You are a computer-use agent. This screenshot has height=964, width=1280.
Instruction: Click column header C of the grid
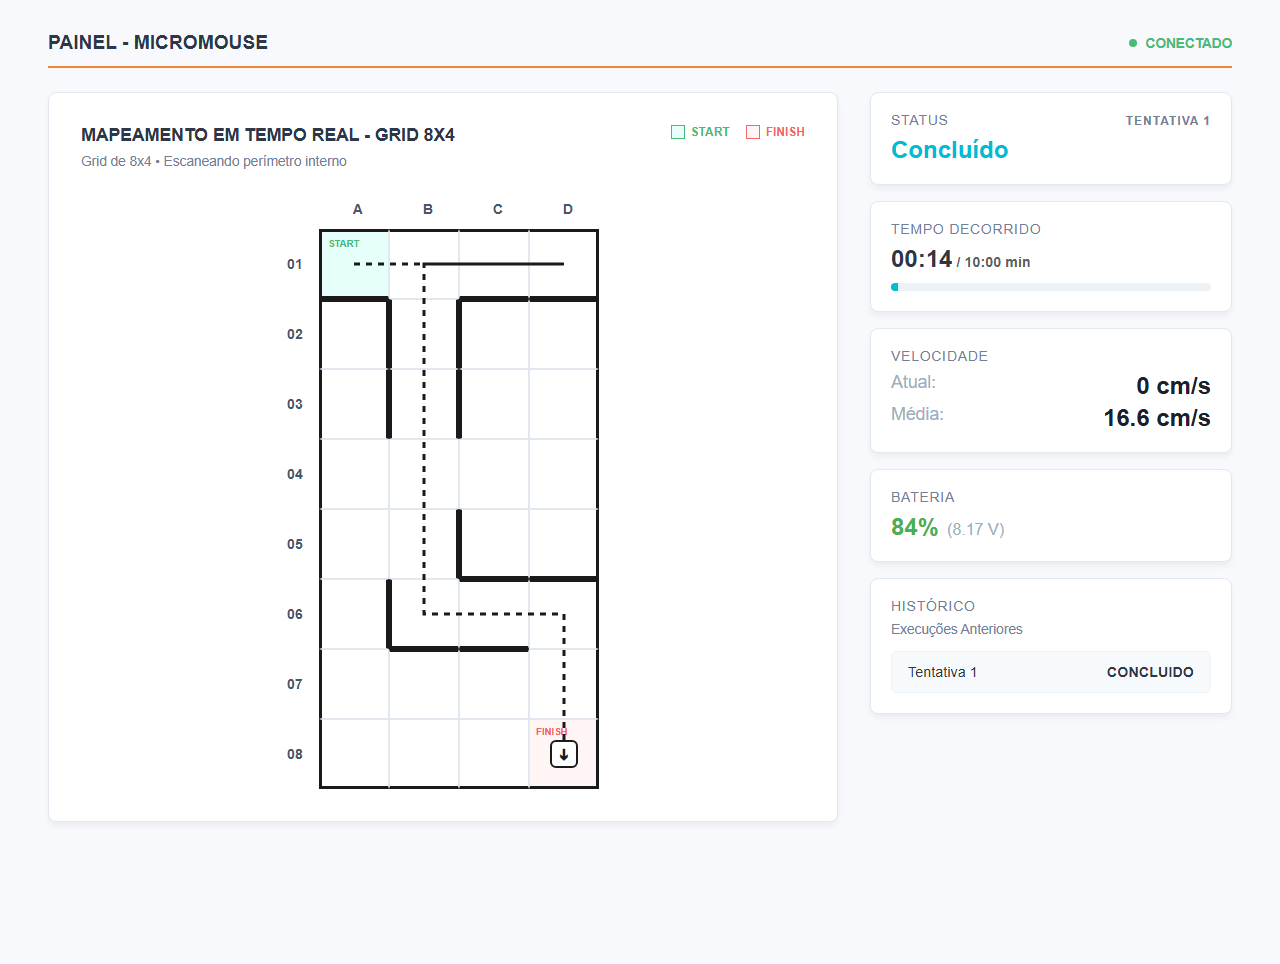click(498, 209)
